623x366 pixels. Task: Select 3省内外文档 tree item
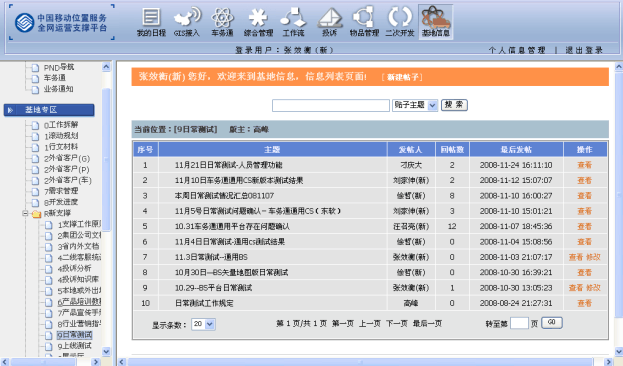click(78, 246)
